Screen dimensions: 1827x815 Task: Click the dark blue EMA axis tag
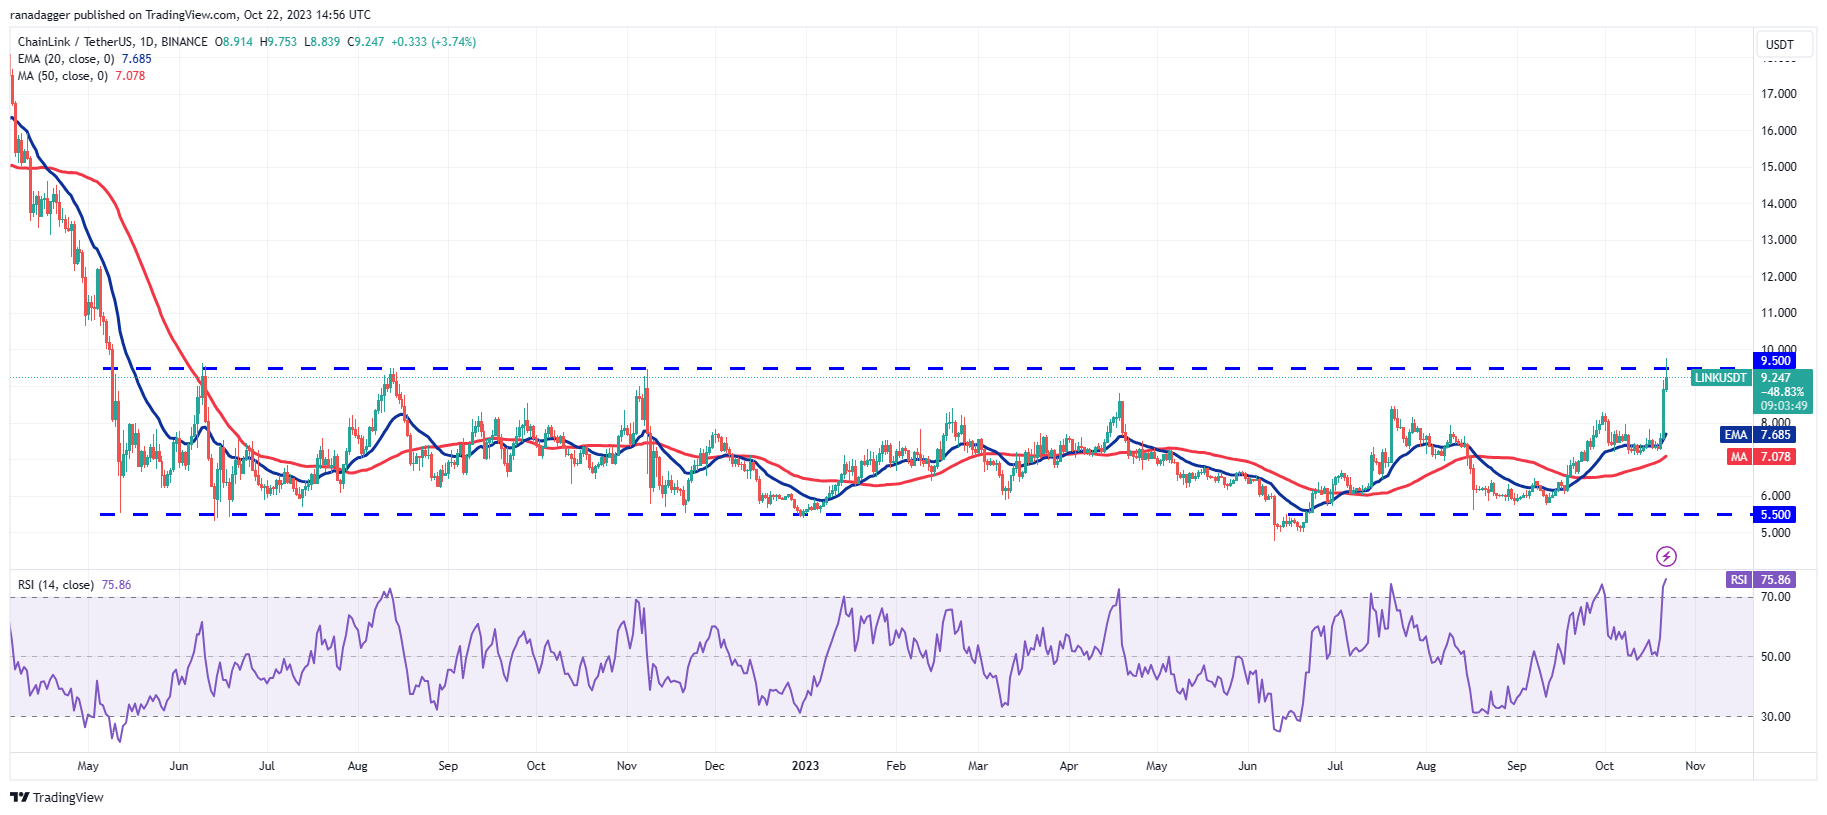coord(1735,435)
